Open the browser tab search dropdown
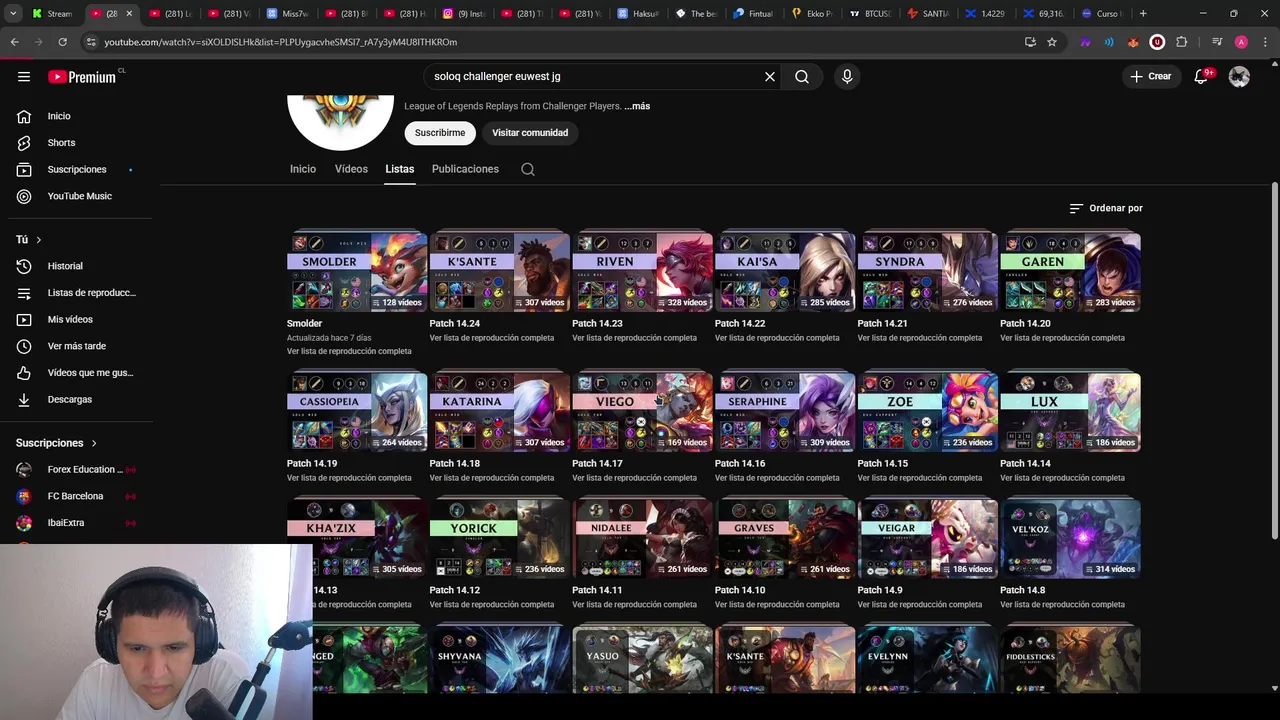 click(13, 14)
